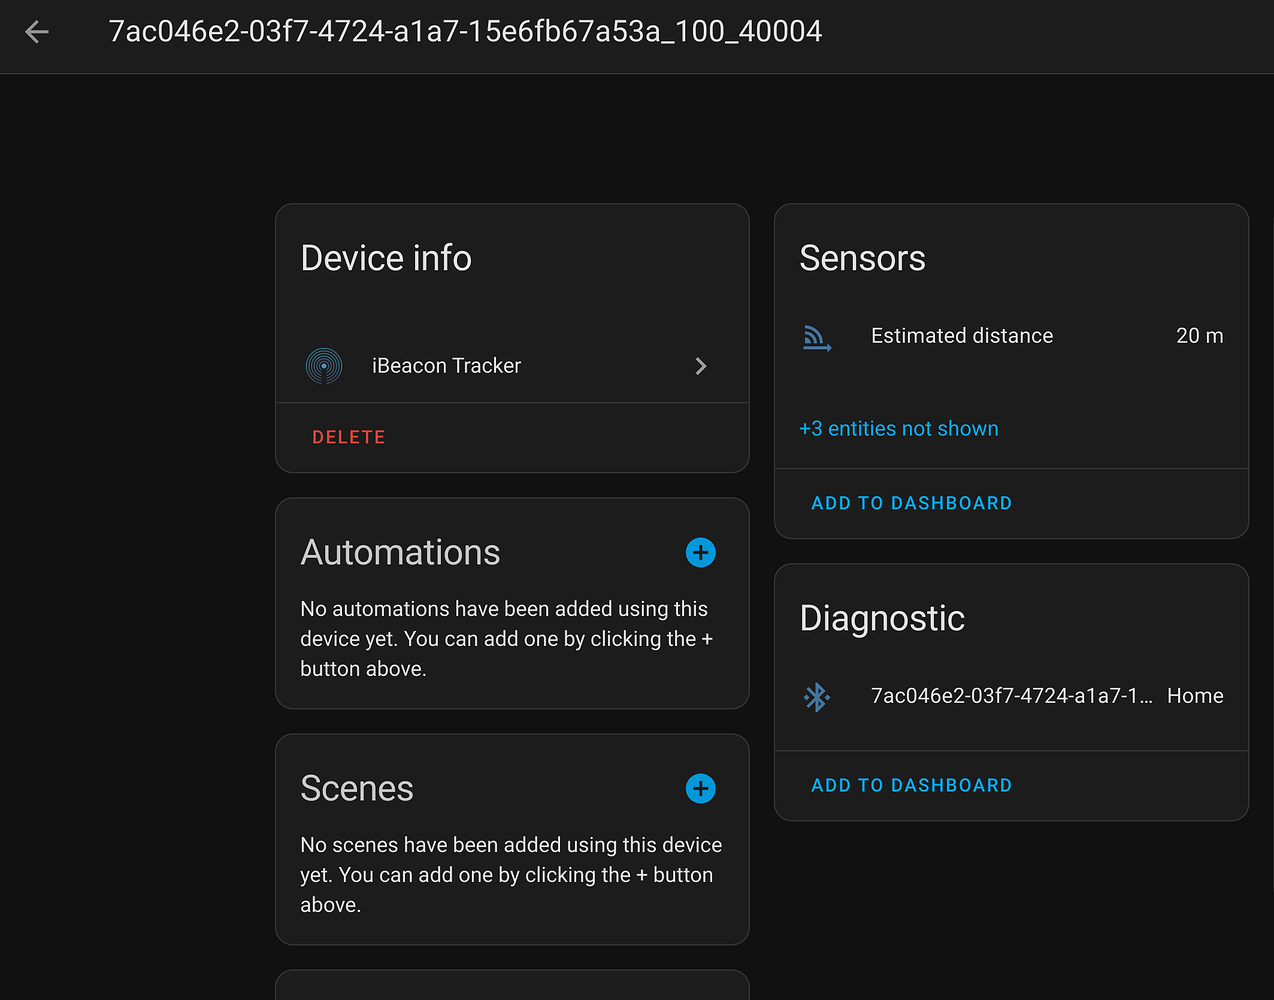This screenshot has height=1000, width=1274.
Task: Add Sensors card to dashboard
Action: pyautogui.click(x=911, y=503)
